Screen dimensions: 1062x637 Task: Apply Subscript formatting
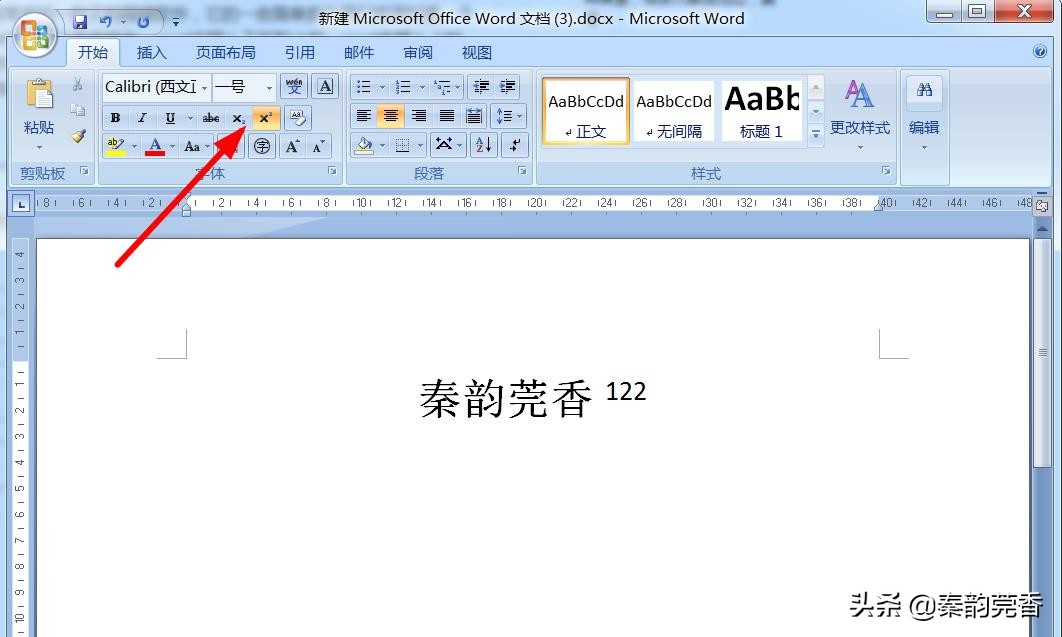(237, 117)
